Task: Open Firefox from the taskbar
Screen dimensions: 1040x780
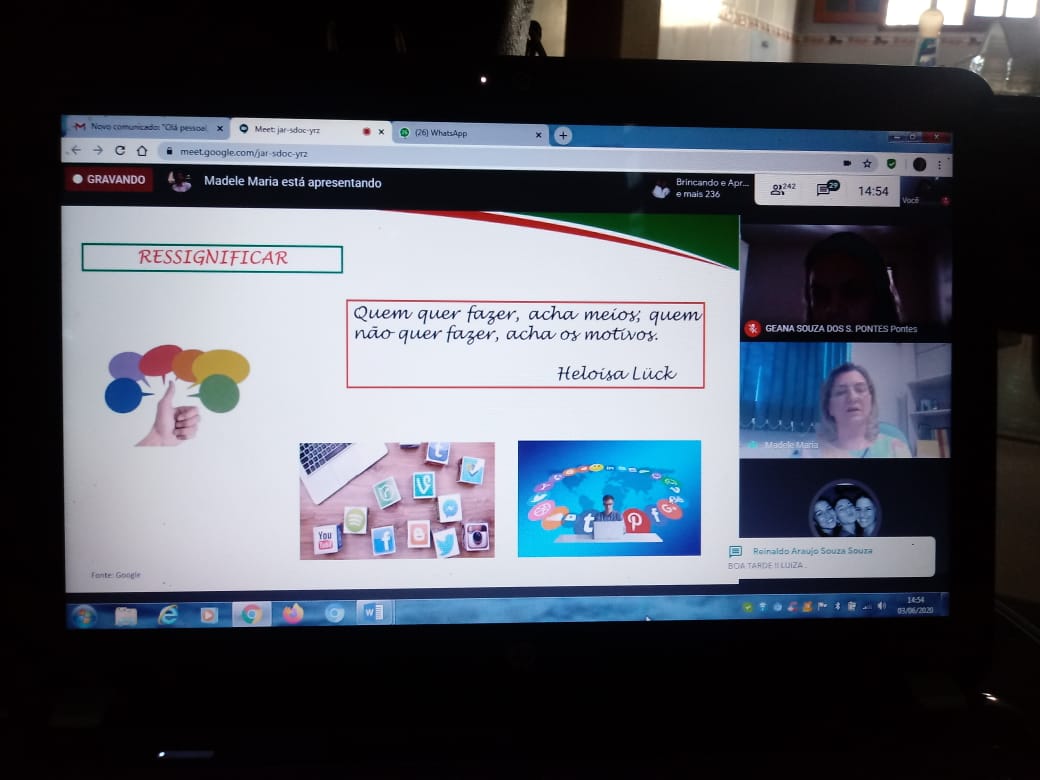Action: 292,613
